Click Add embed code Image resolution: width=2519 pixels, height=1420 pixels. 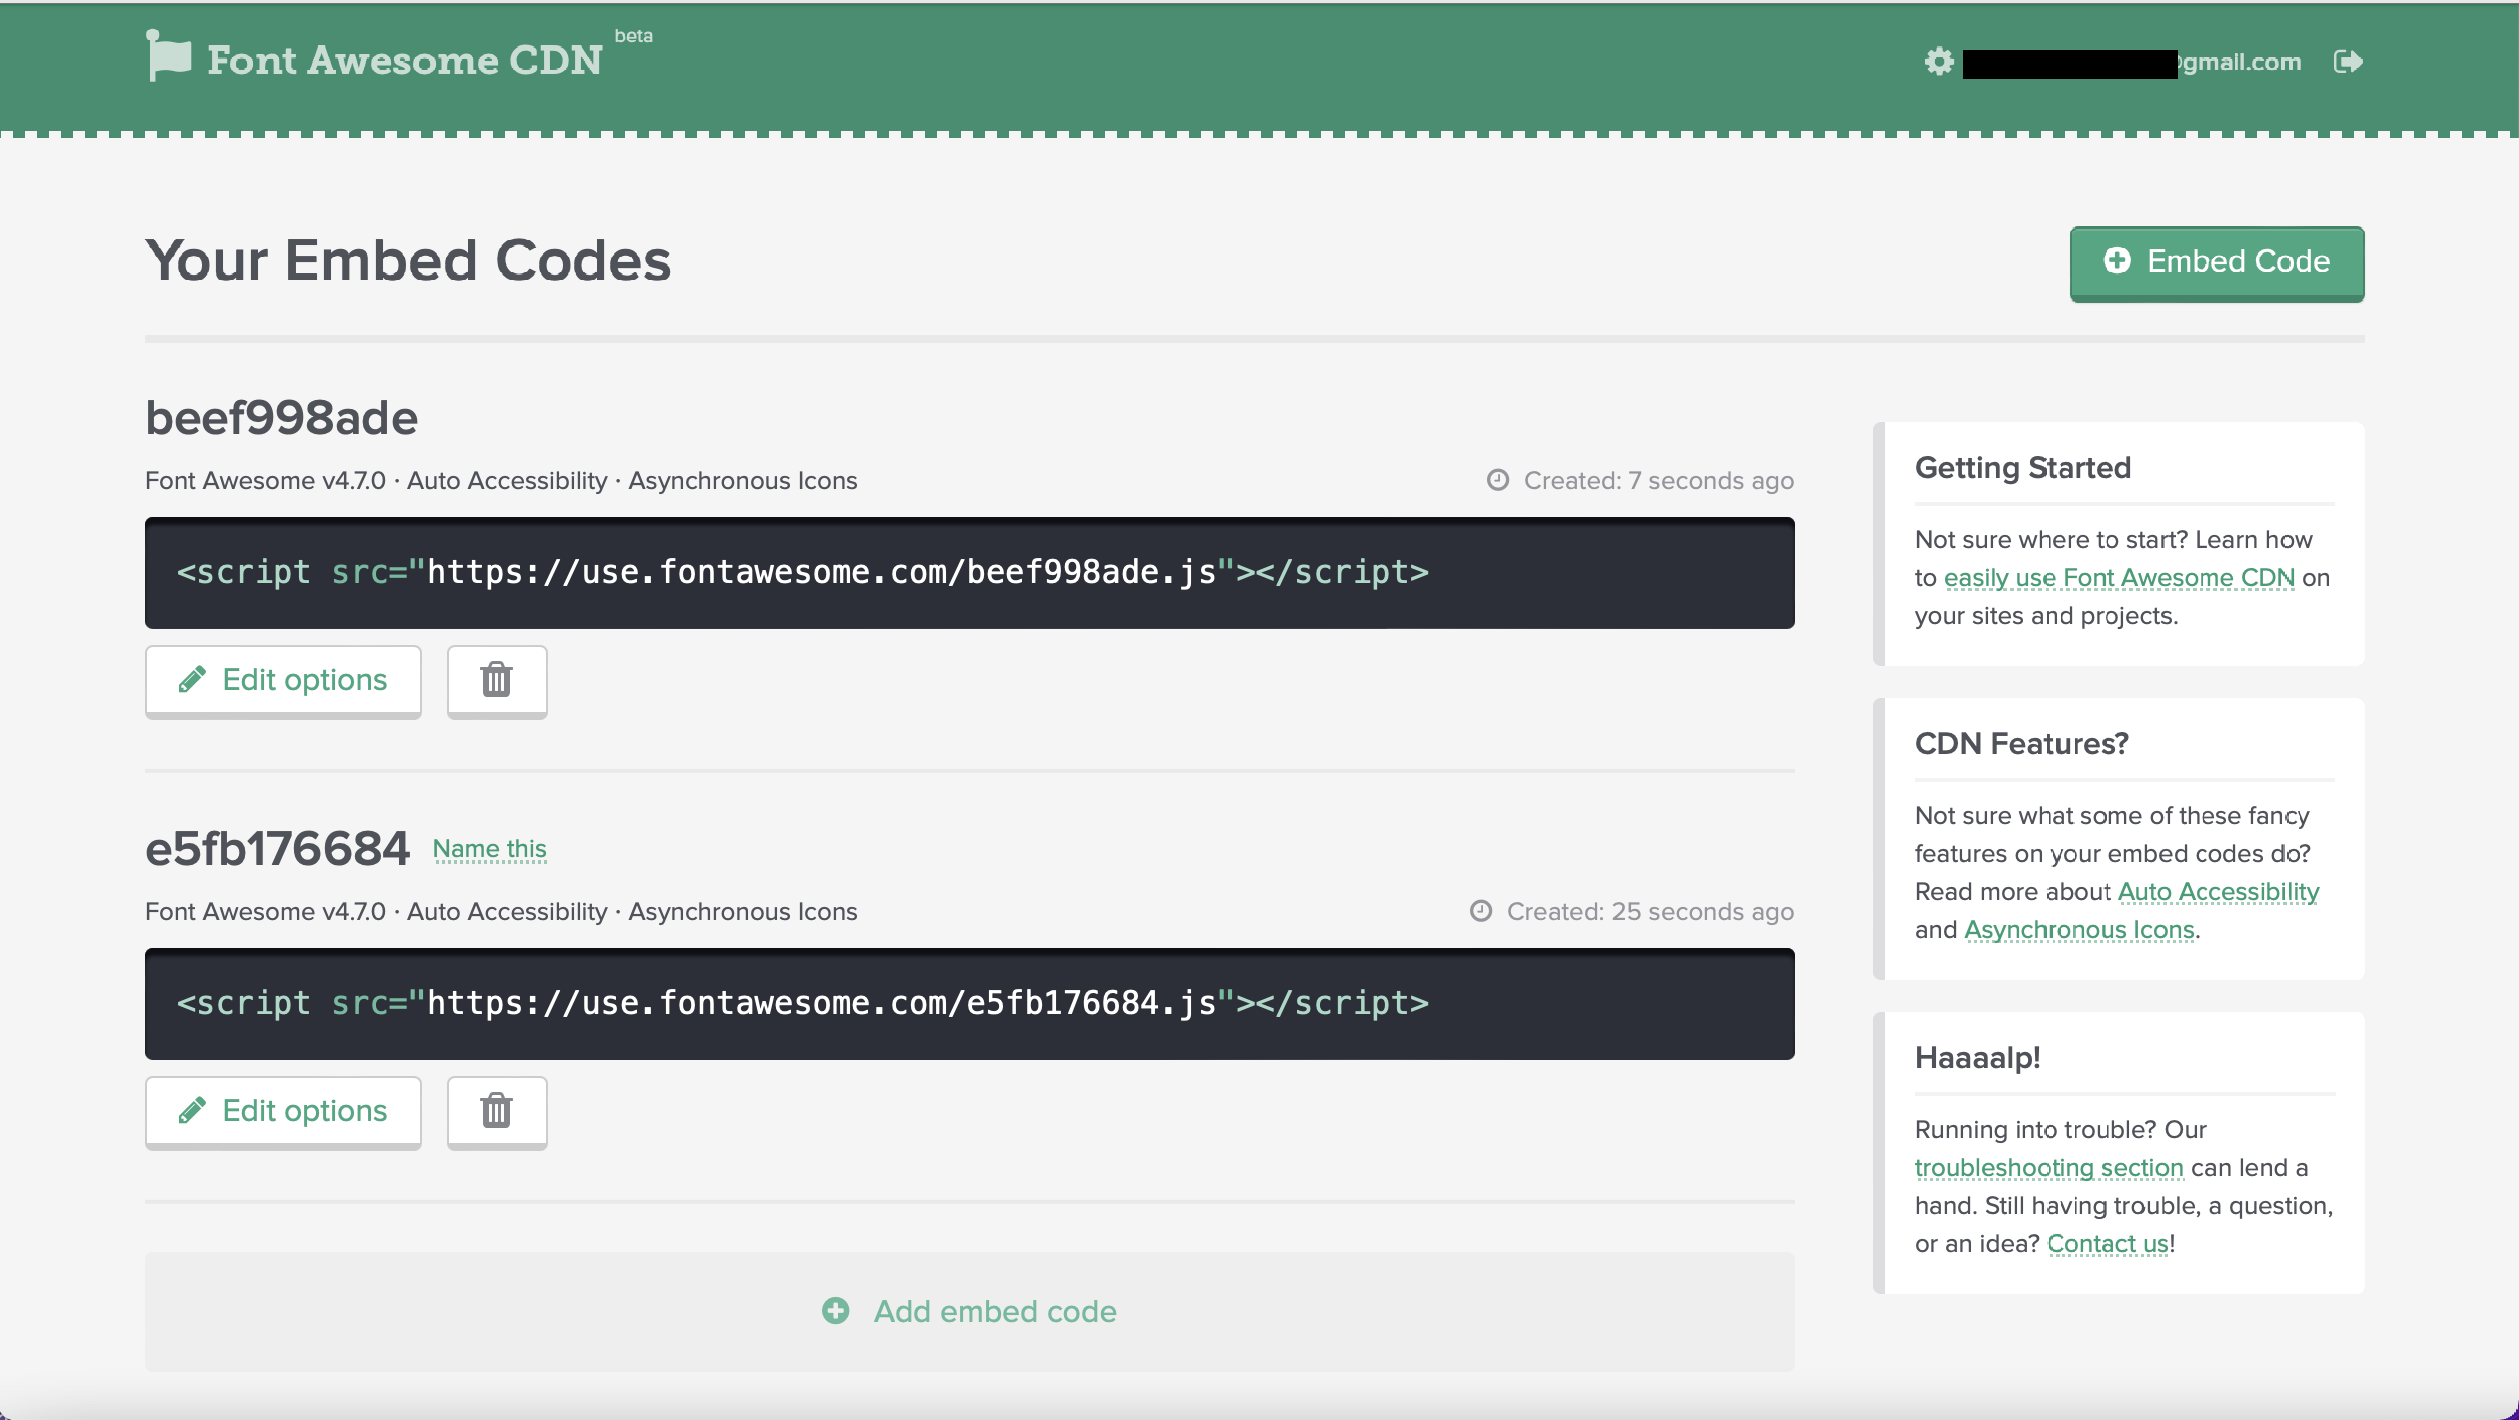pyautogui.click(x=969, y=1311)
